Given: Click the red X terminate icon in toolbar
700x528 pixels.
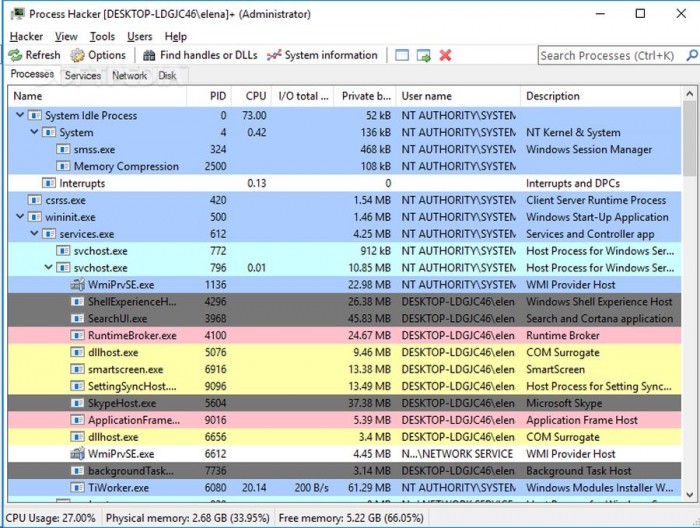Looking at the screenshot, I should 446,55.
